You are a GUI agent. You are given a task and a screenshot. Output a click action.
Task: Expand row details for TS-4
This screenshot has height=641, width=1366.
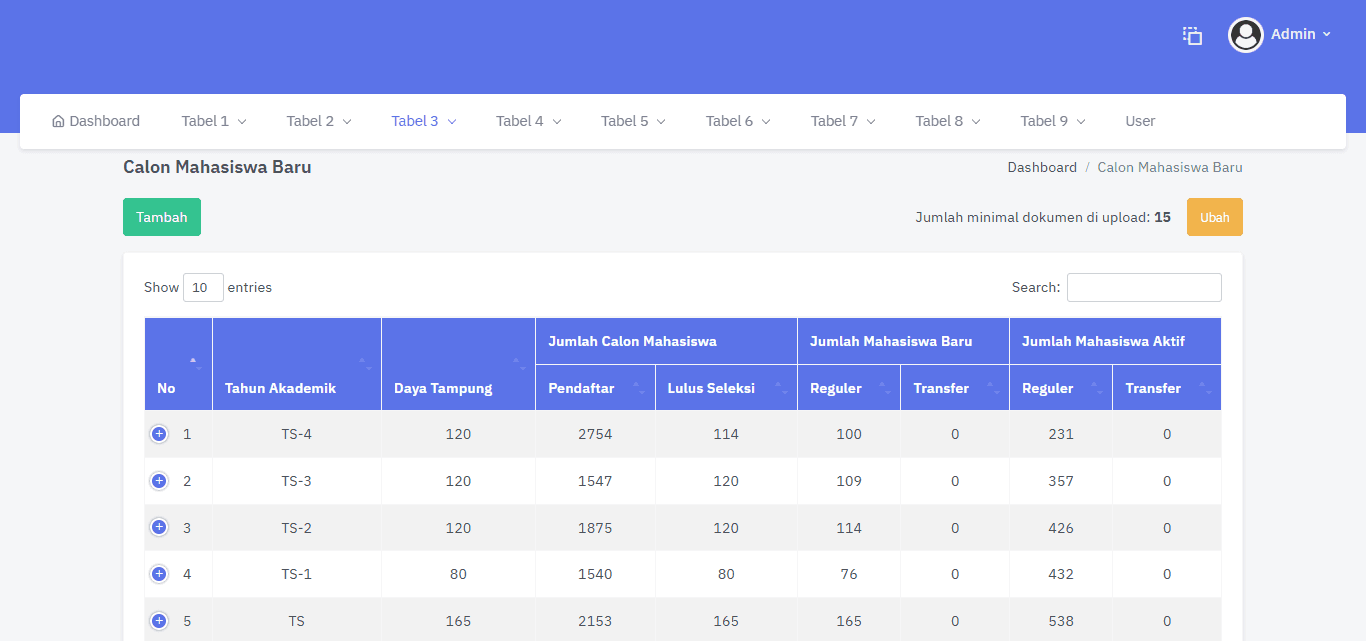tap(159, 434)
